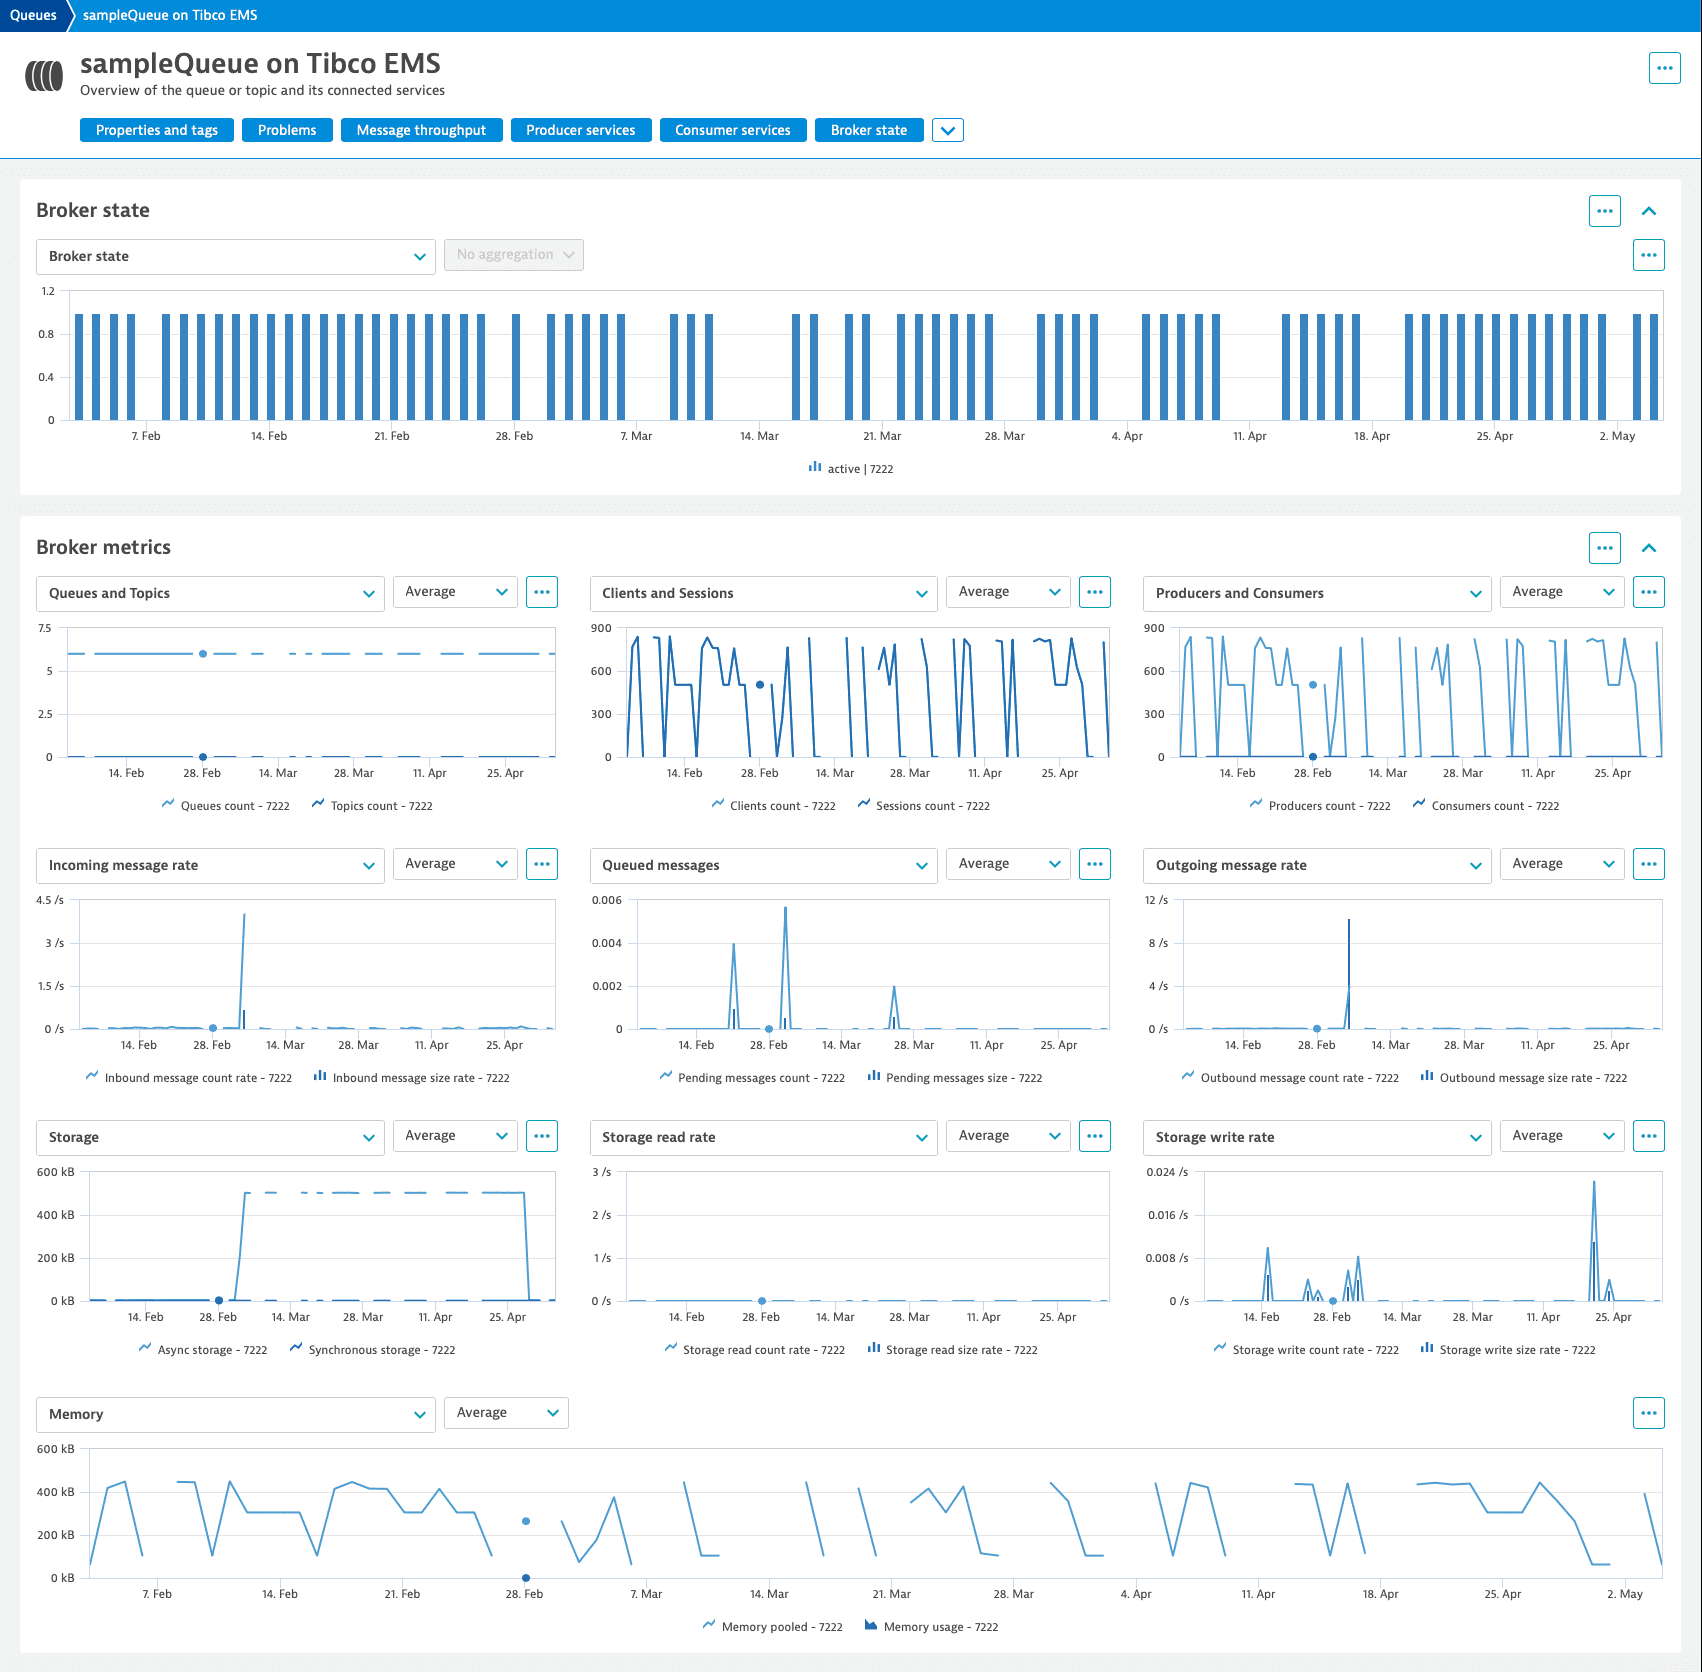The height and width of the screenshot is (1672, 1702).
Task: Jump to Broker state section tab
Action: [869, 130]
